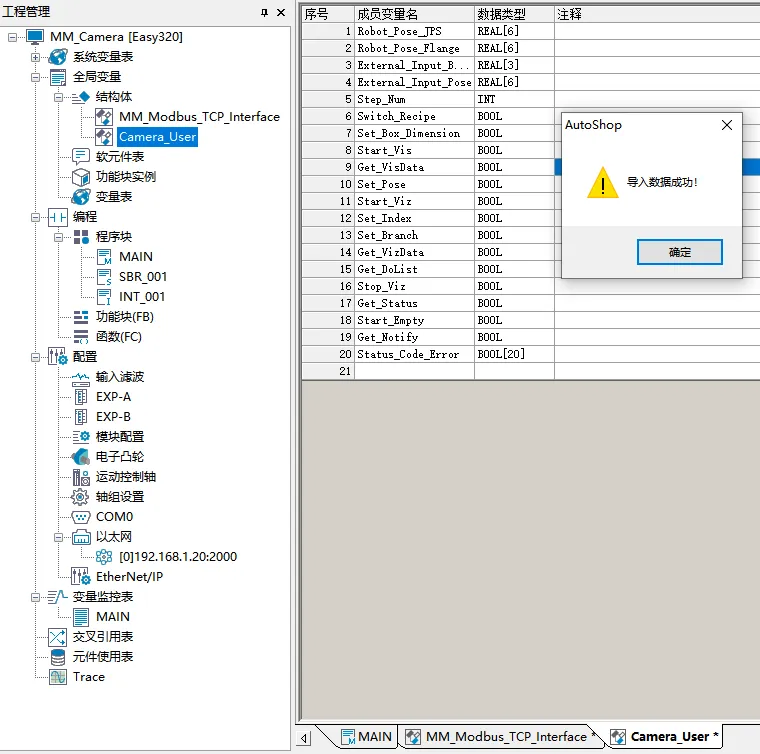Viewport: 760px width, 754px height.
Task: Click the SBR_001 subroutine icon
Action: 104,277
